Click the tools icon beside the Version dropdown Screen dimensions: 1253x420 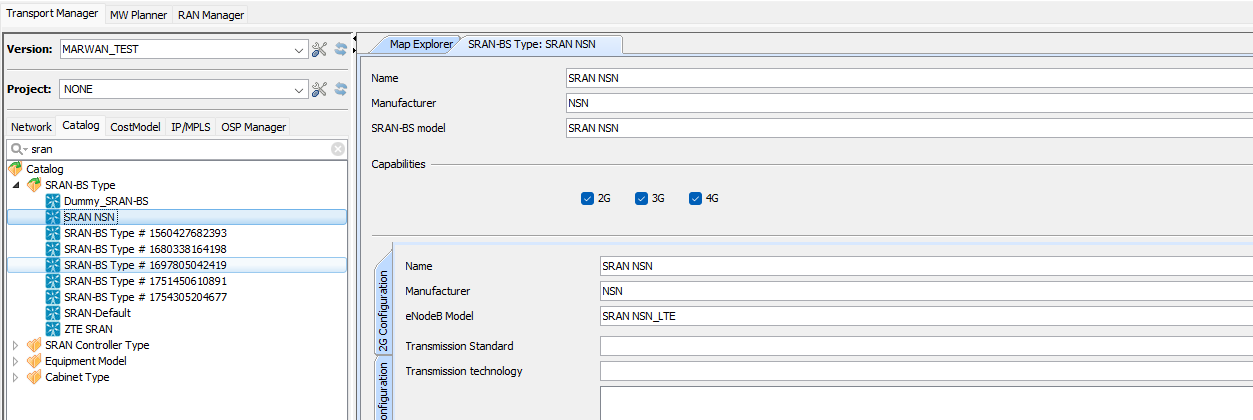point(320,49)
